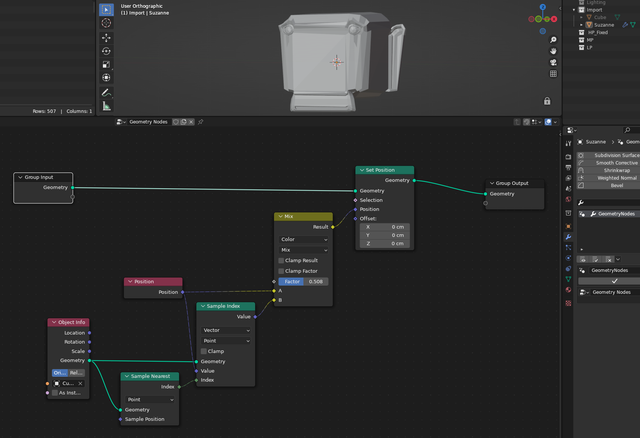Click the parent node tree arrow icon
640x438 pixels.
coord(517,122)
